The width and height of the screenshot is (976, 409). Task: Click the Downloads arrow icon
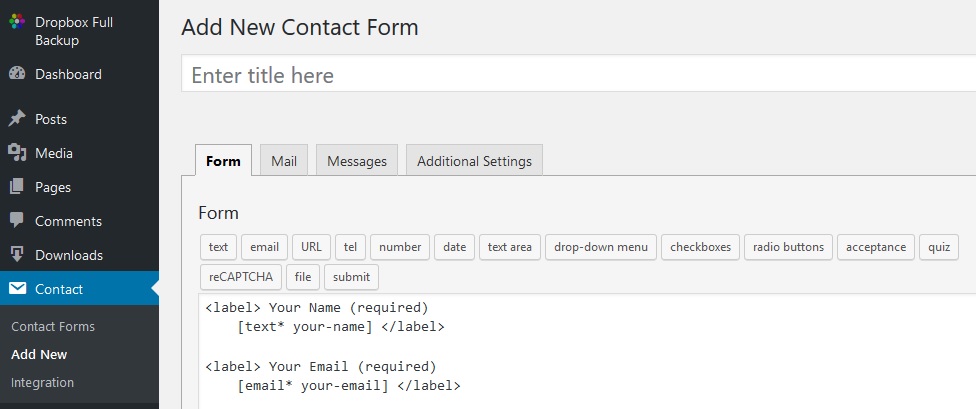click(17, 254)
